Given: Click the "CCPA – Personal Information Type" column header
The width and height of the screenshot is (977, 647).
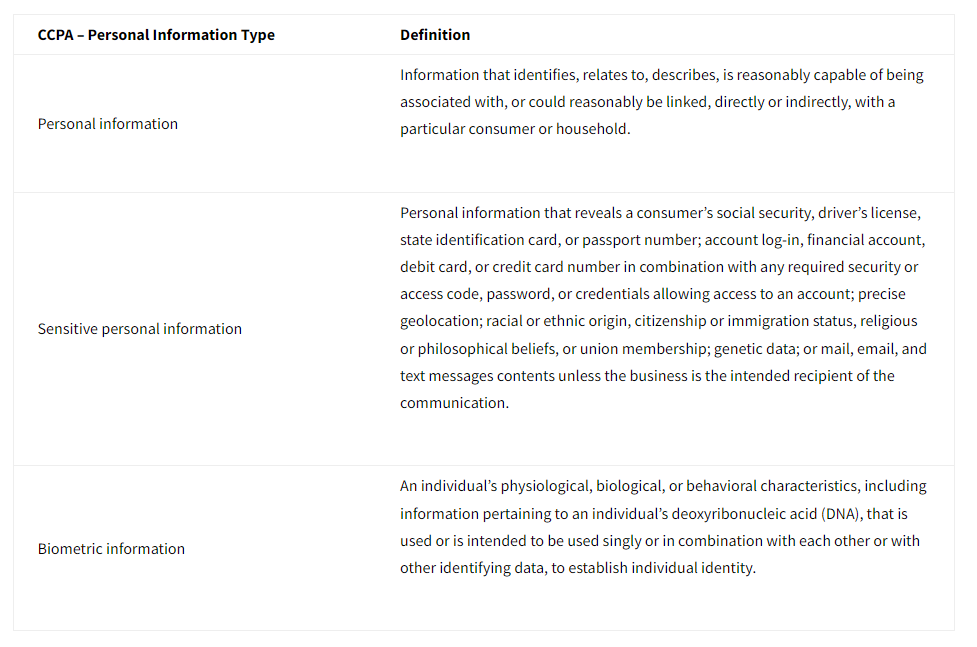Looking at the screenshot, I should [156, 35].
